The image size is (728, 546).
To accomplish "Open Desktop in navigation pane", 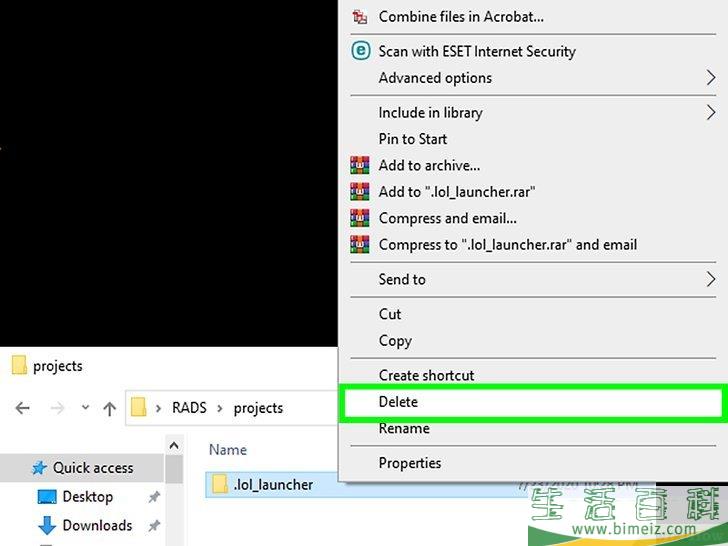I will click(x=88, y=497).
